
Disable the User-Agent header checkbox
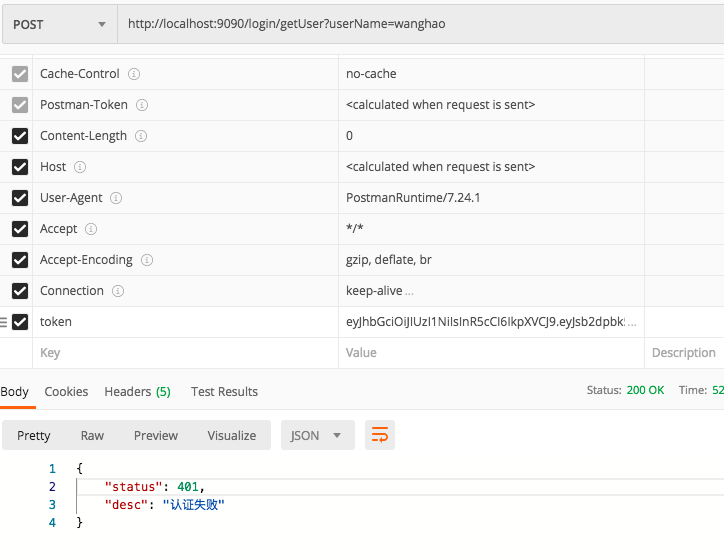[20, 198]
